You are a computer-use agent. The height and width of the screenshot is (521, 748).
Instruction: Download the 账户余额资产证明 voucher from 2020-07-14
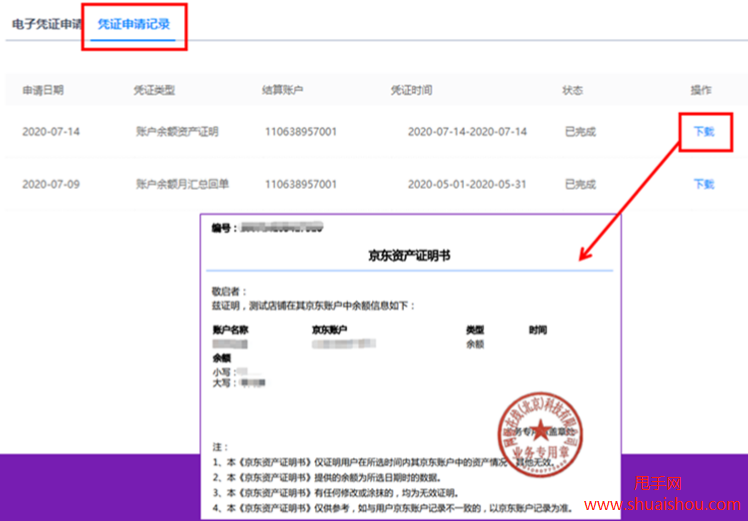(704, 131)
